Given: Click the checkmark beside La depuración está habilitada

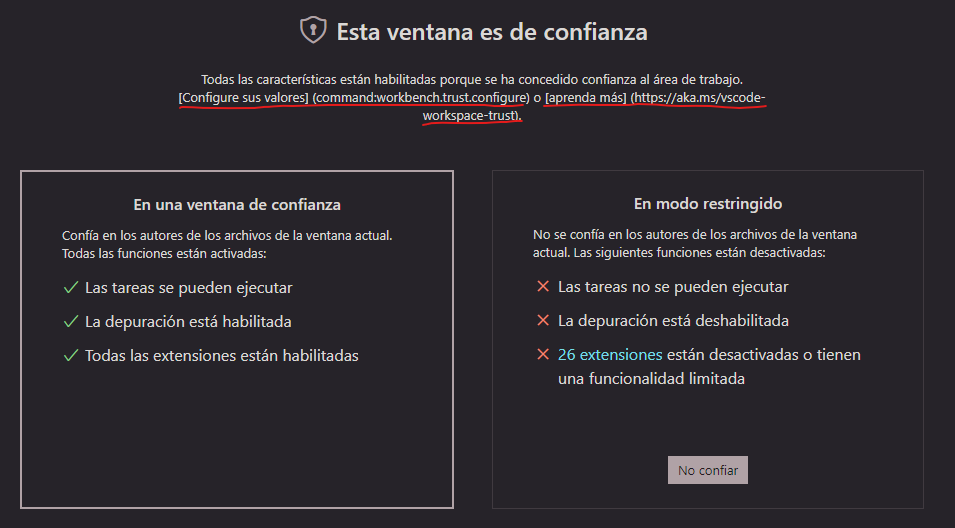Looking at the screenshot, I should (71, 322).
